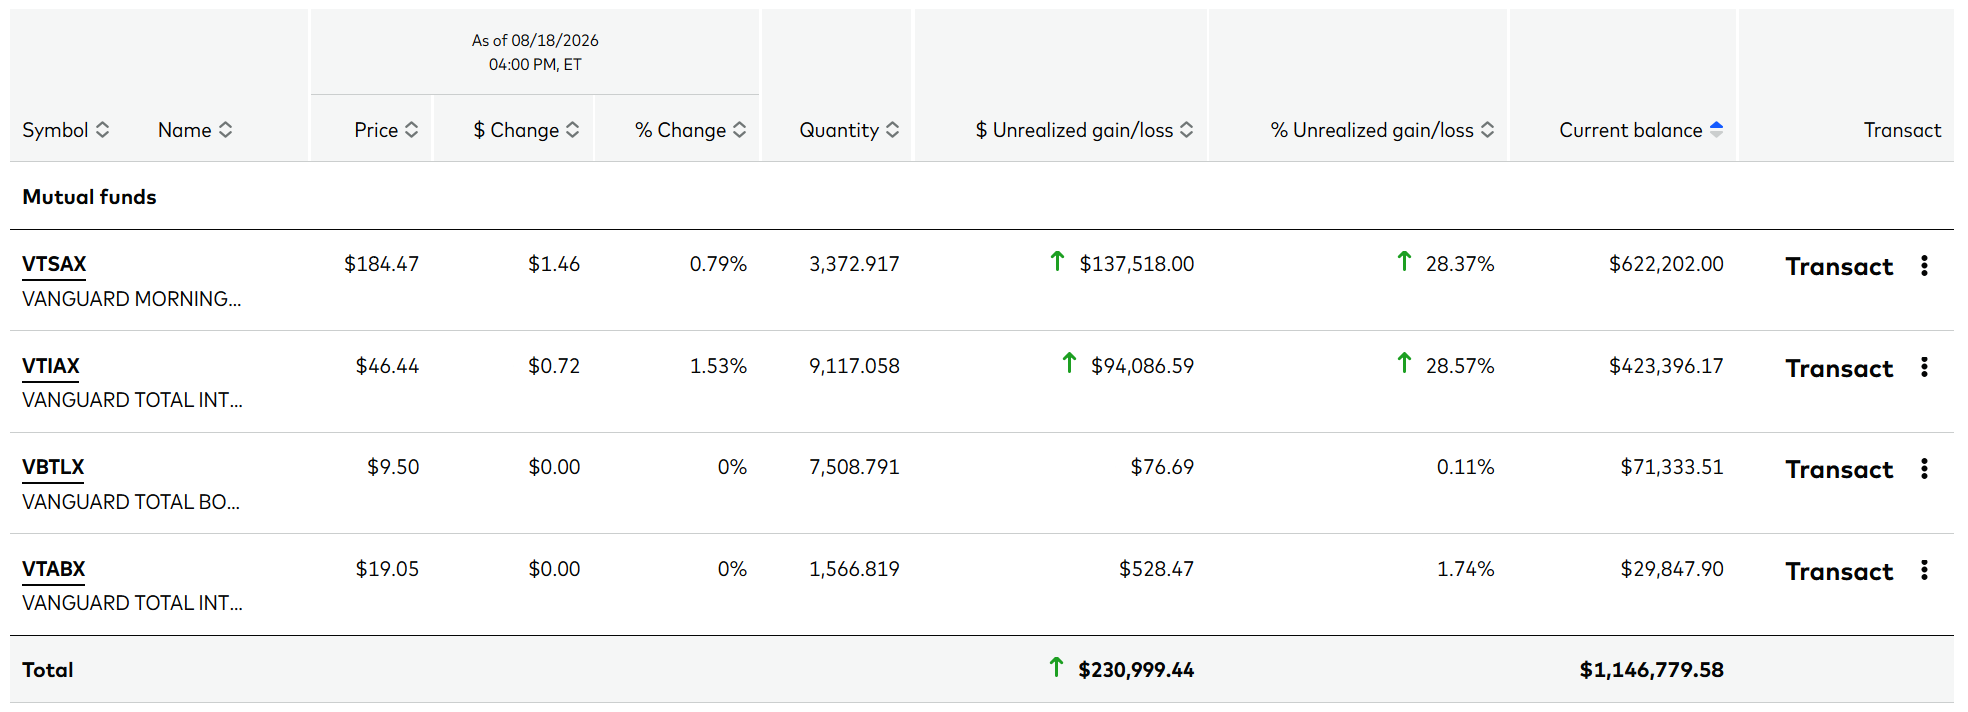Sort by $ Unrealized gain/loss arrows
Screen dimensions: 1968x712
[1186, 130]
